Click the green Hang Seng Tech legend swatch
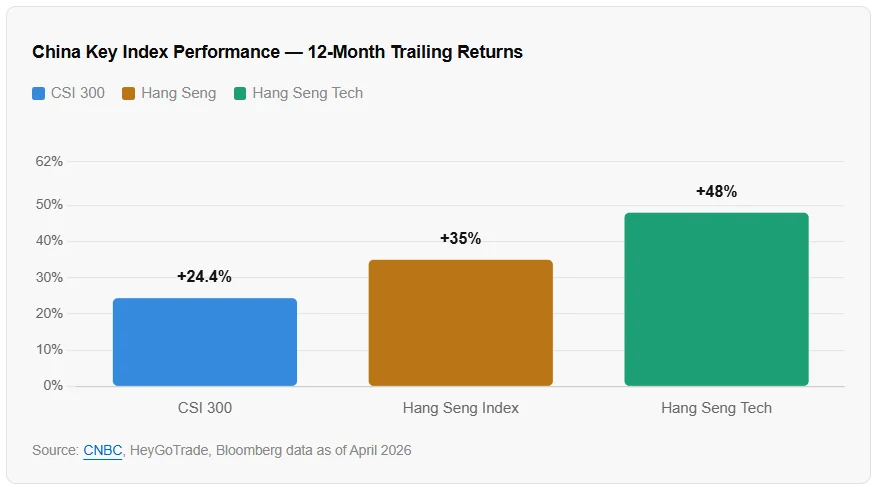 tap(240, 93)
